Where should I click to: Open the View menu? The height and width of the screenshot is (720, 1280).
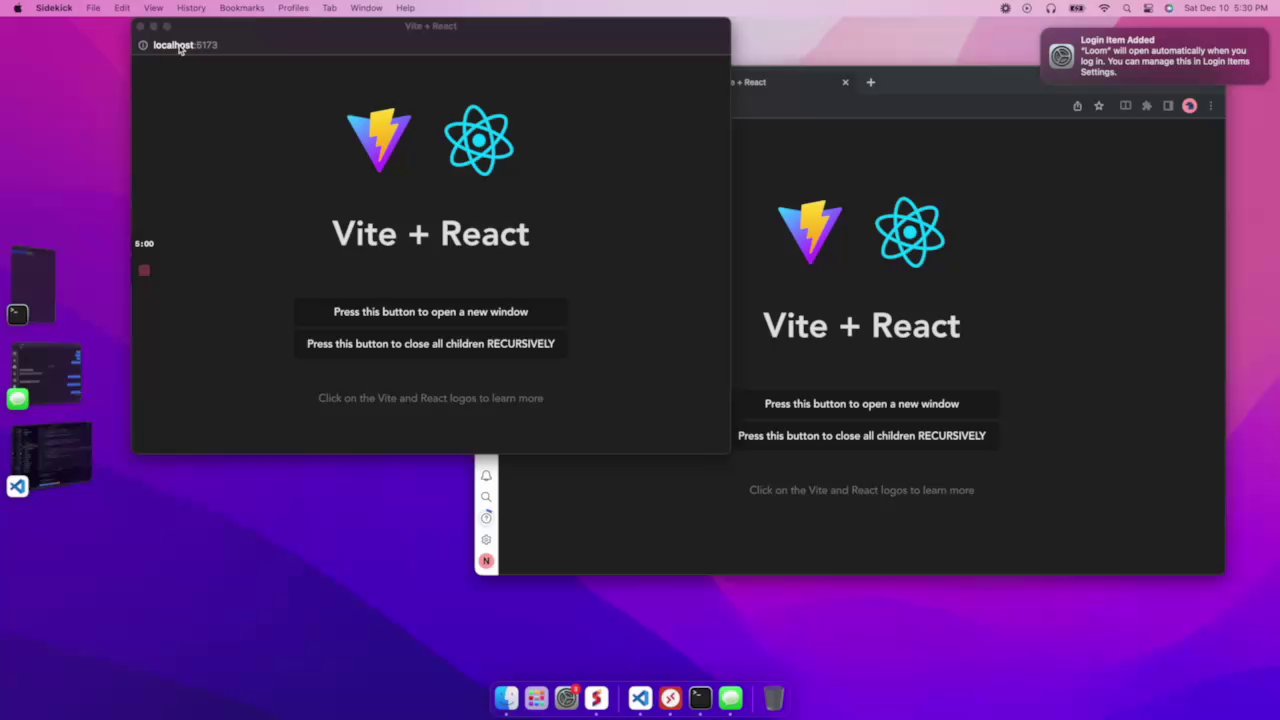click(x=153, y=8)
